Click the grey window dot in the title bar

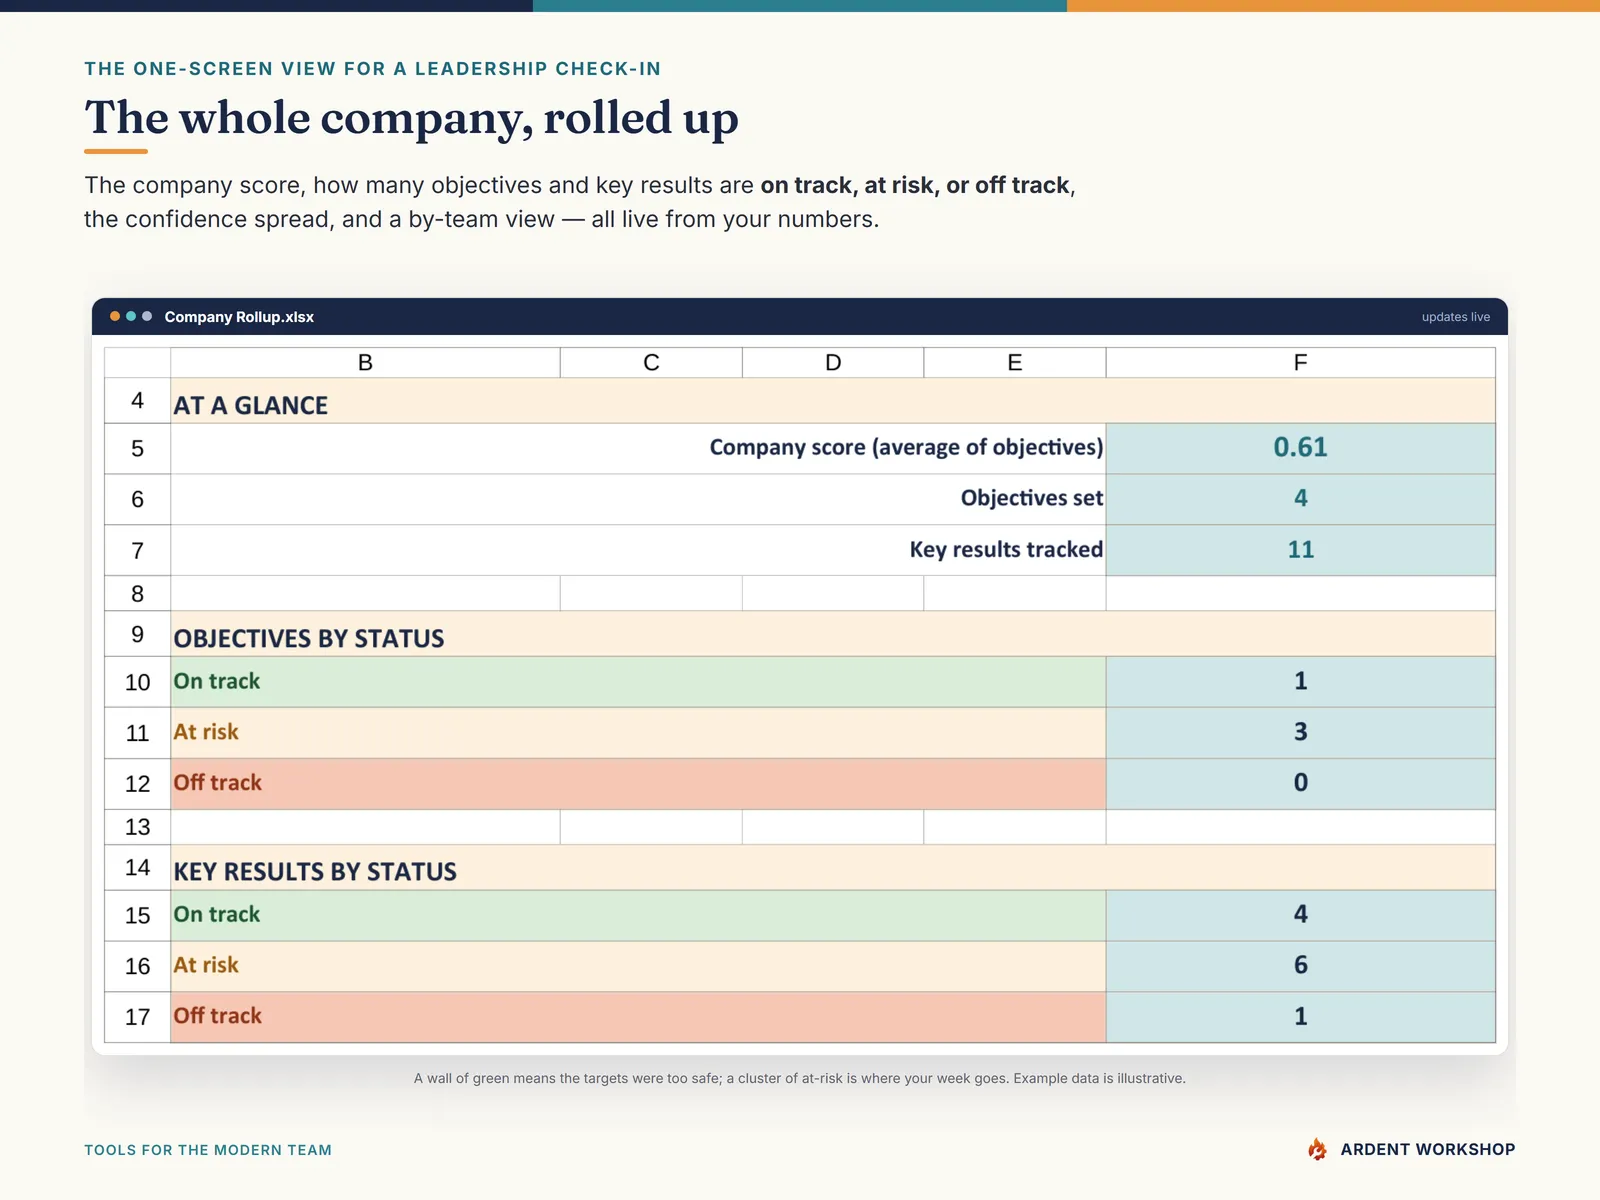click(x=147, y=316)
